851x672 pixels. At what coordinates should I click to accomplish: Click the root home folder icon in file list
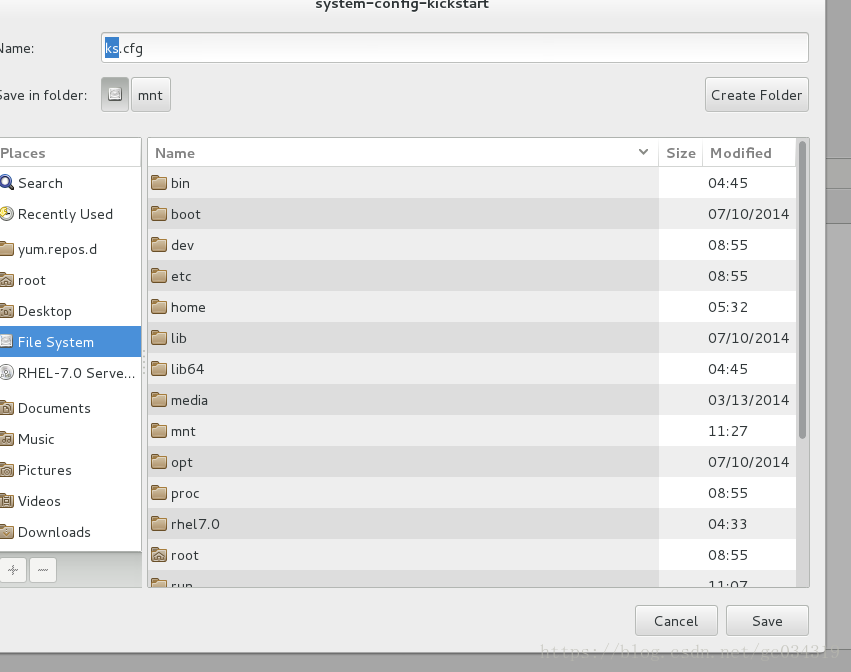click(159, 555)
